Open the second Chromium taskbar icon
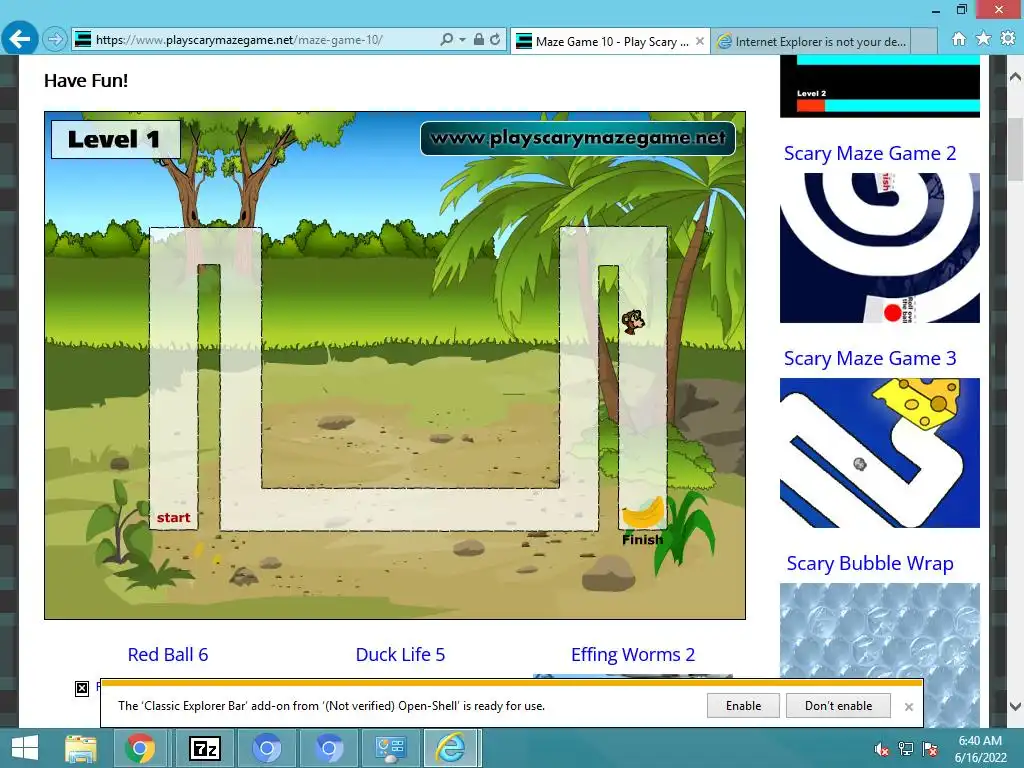1024x768 pixels. pos(328,748)
